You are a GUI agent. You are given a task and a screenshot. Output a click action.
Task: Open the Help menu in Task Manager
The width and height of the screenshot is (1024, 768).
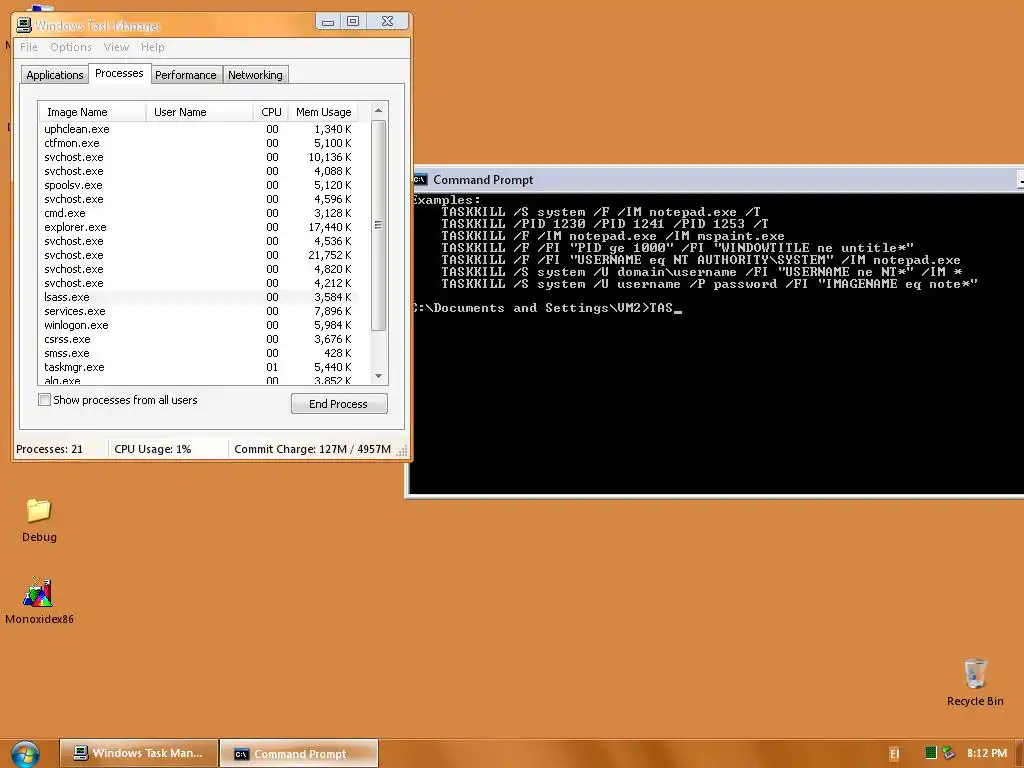click(x=152, y=47)
